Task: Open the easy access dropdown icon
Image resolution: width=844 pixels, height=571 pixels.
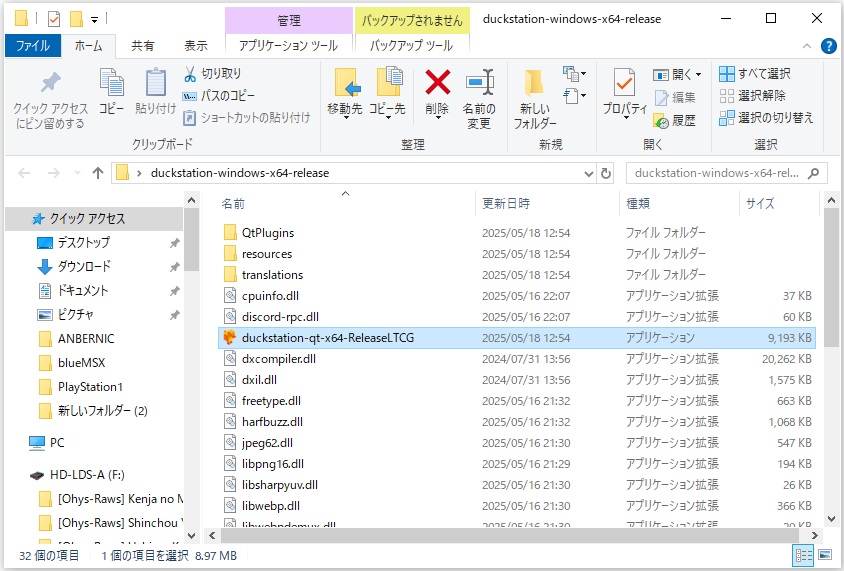Action: coord(574,96)
